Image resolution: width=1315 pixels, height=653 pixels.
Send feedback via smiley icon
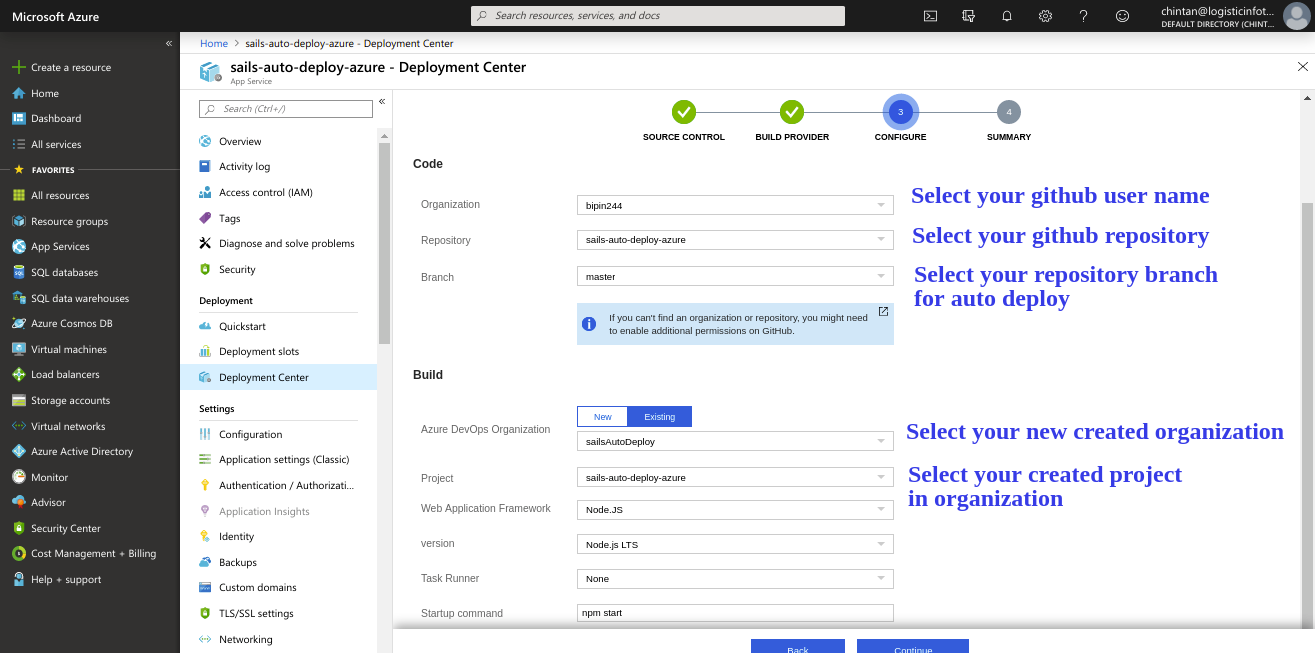1122,16
